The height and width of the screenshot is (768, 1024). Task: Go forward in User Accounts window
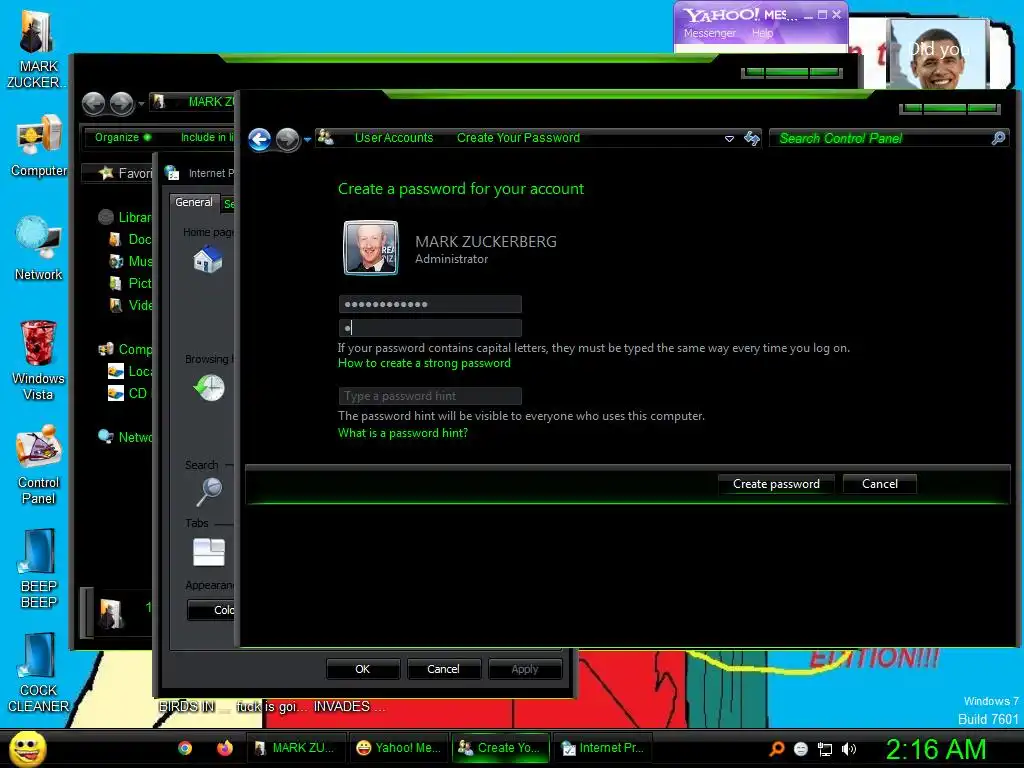pos(287,138)
